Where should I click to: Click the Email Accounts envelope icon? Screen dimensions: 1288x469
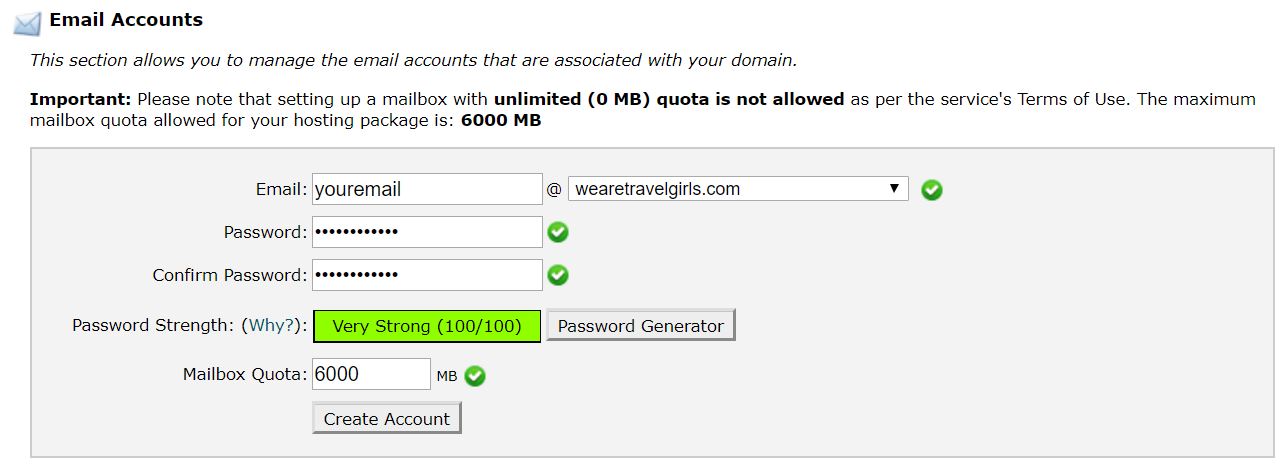pos(27,22)
